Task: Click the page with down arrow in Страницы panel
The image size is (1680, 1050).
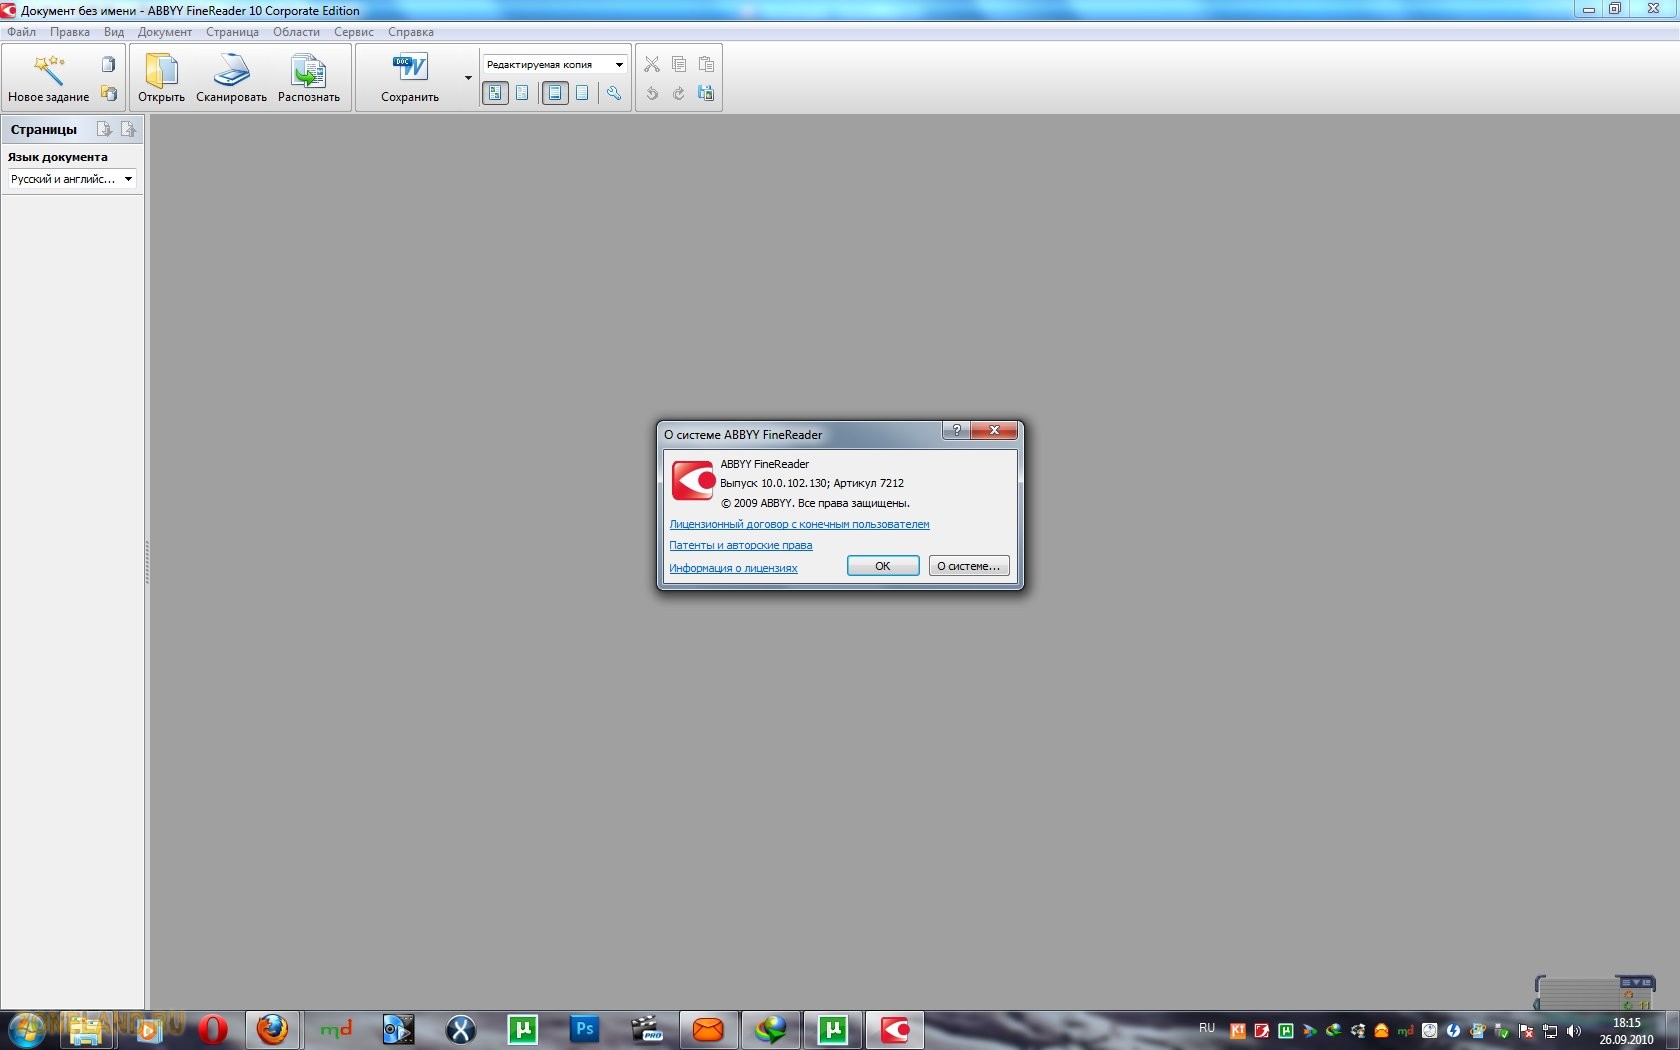Action: 104,129
